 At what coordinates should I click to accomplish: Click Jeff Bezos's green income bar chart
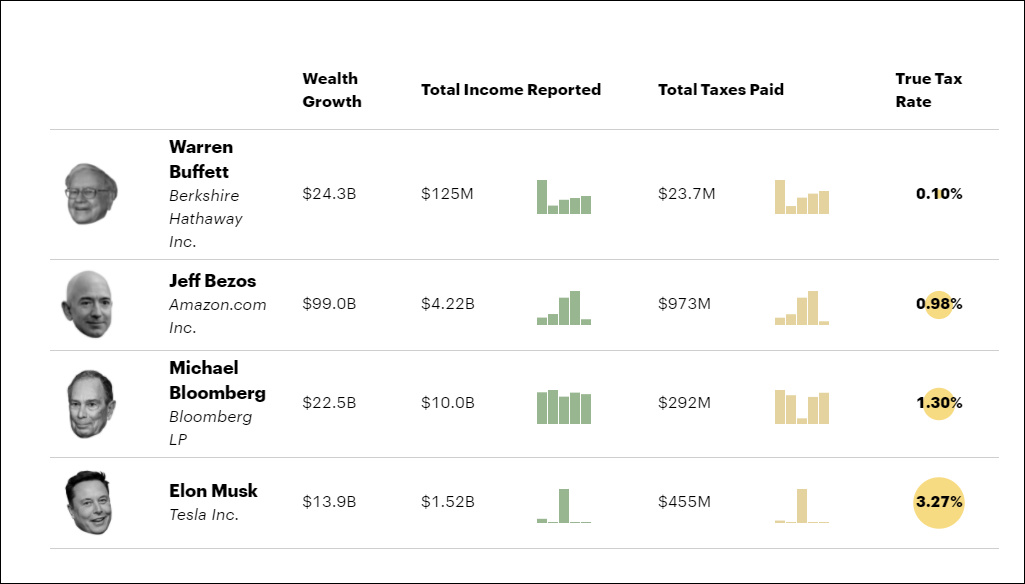[x=564, y=309]
